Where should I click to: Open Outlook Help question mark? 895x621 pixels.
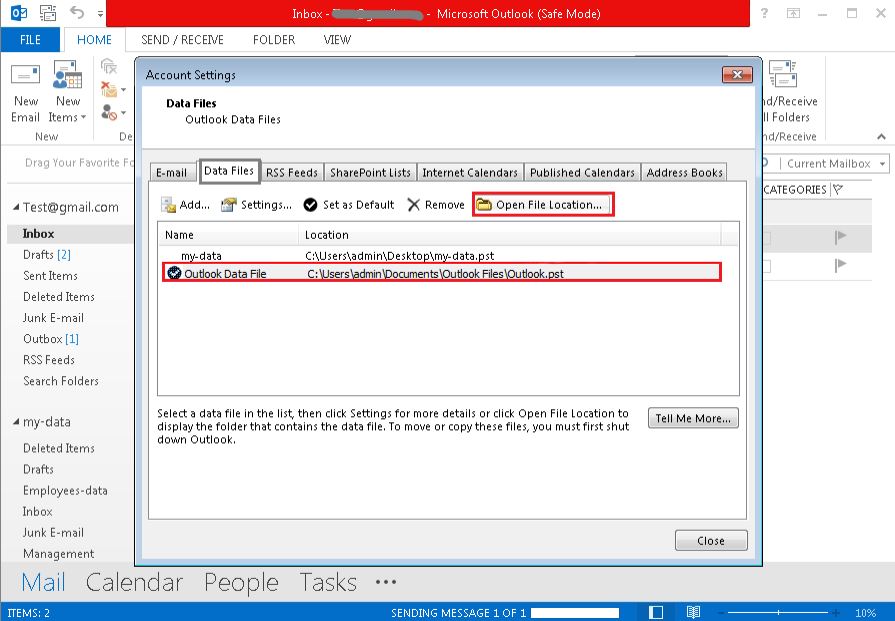point(764,13)
